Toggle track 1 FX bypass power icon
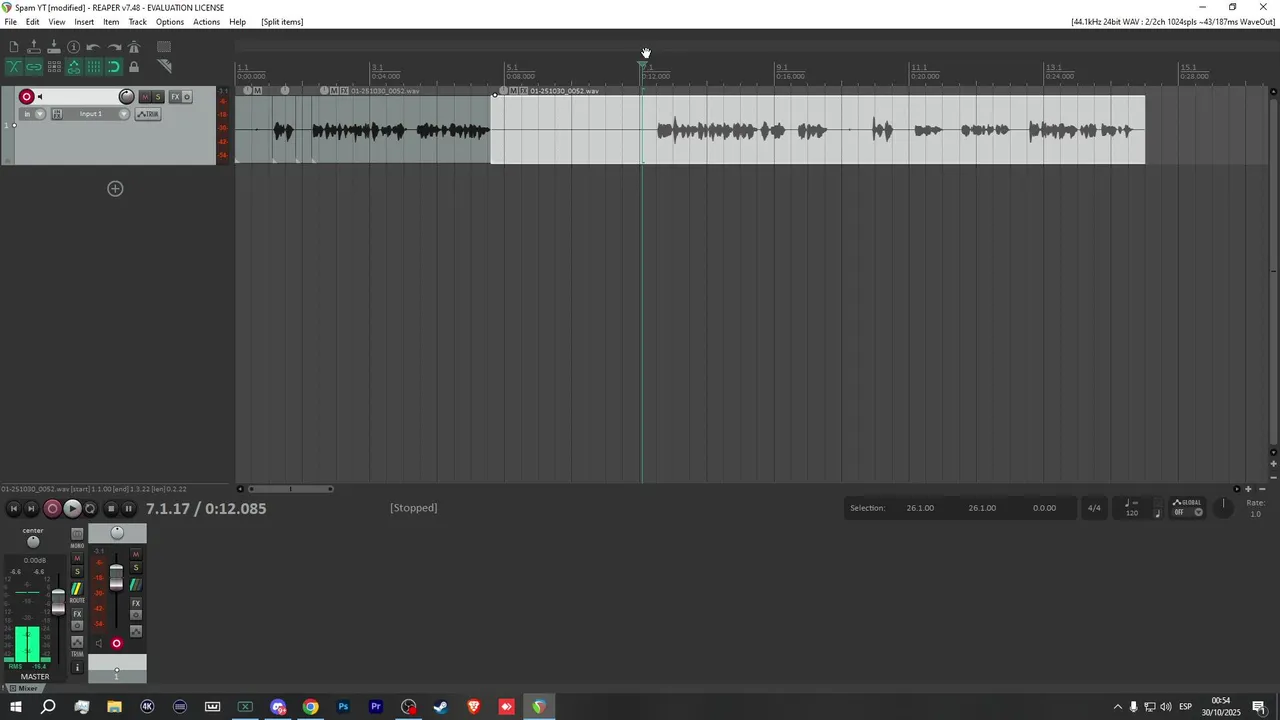Image resolution: width=1280 pixels, height=720 pixels. pyautogui.click(x=187, y=97)
